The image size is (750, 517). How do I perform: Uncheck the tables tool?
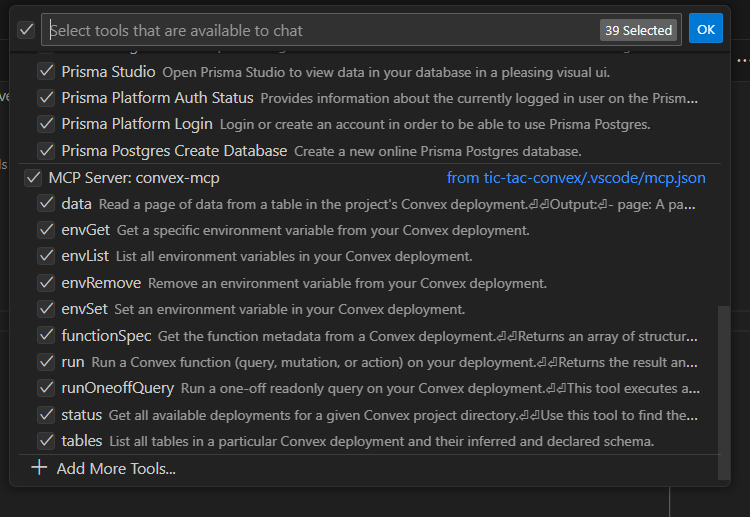[46, 440]
